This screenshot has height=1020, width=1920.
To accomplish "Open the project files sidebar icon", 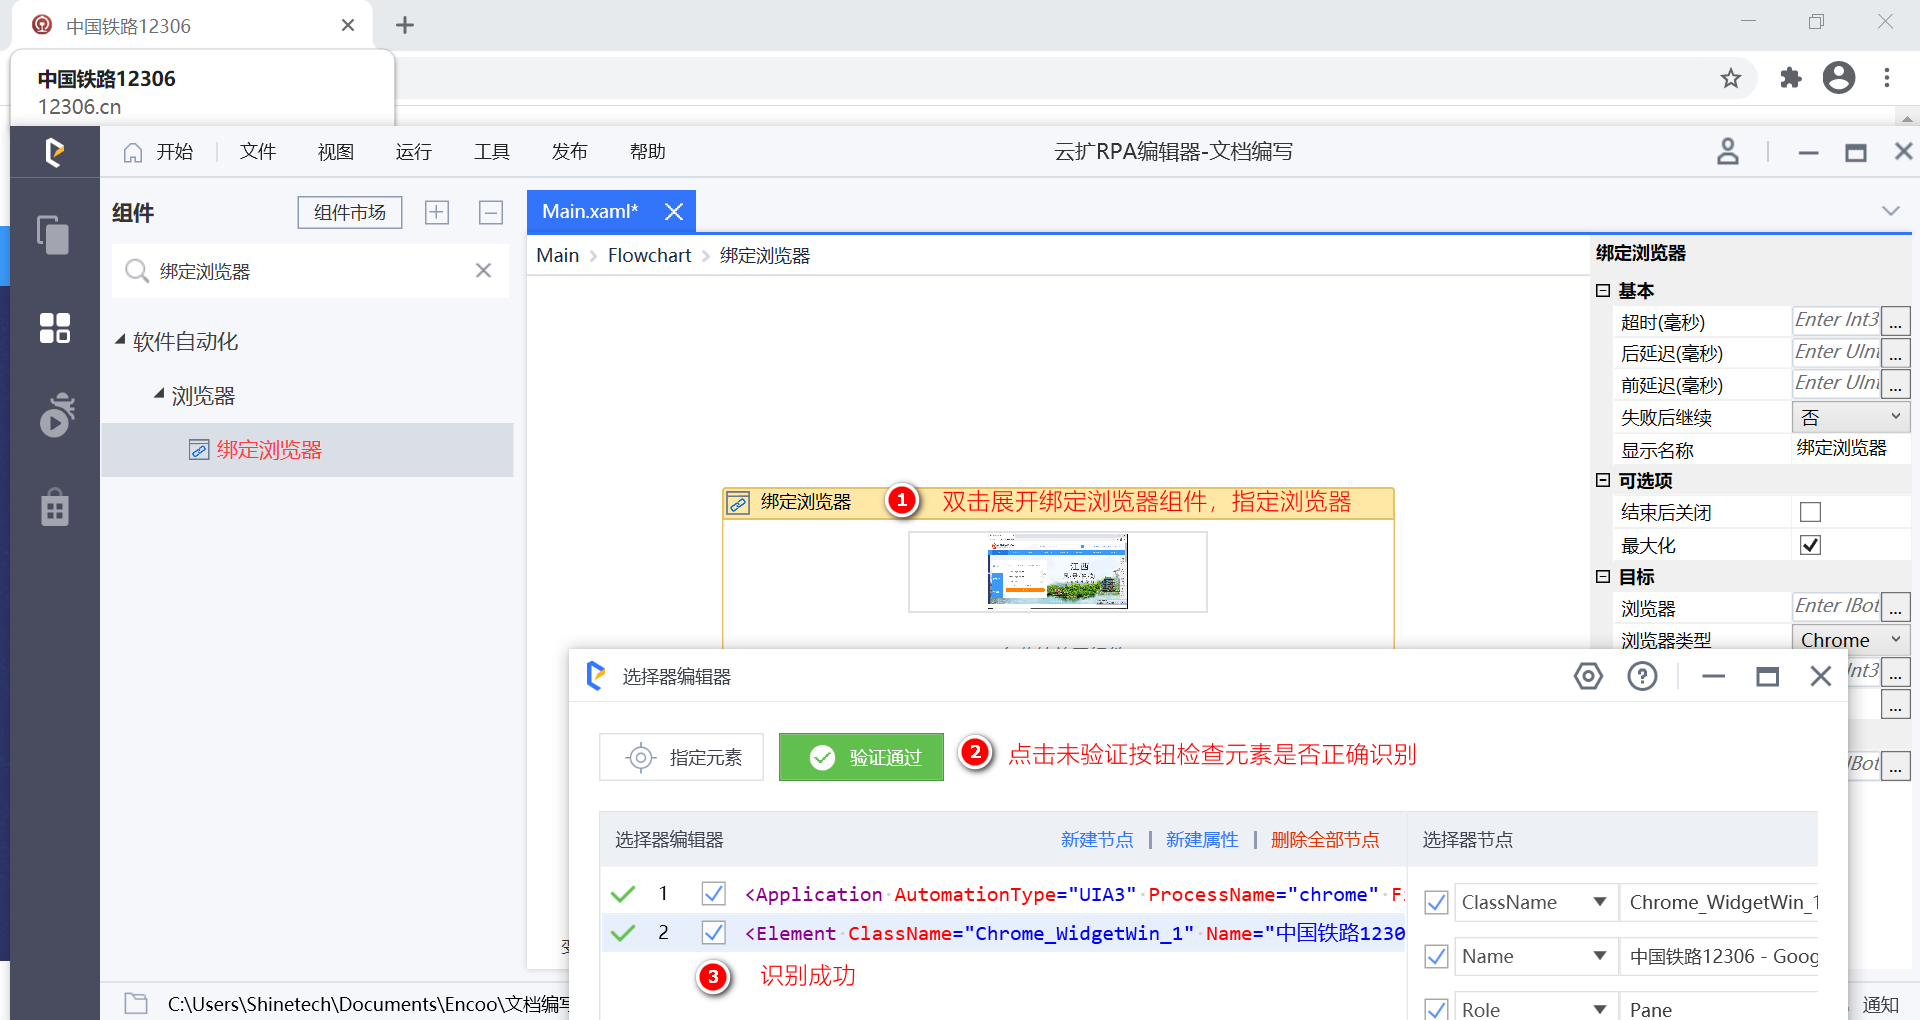I will pyautogui.click(x=54, y=236).
